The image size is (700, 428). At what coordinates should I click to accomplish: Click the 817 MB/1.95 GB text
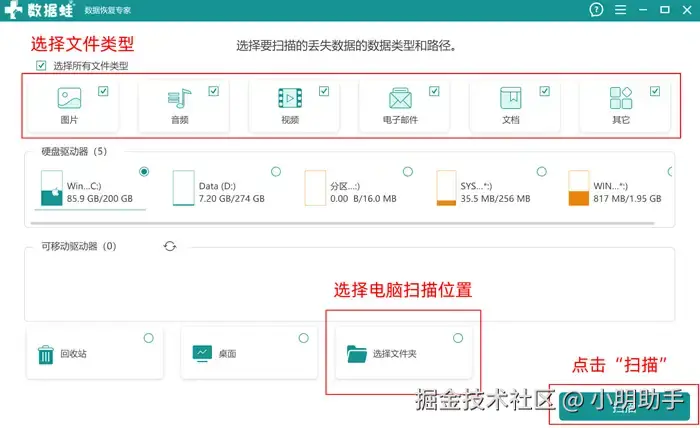coord(627,199)
